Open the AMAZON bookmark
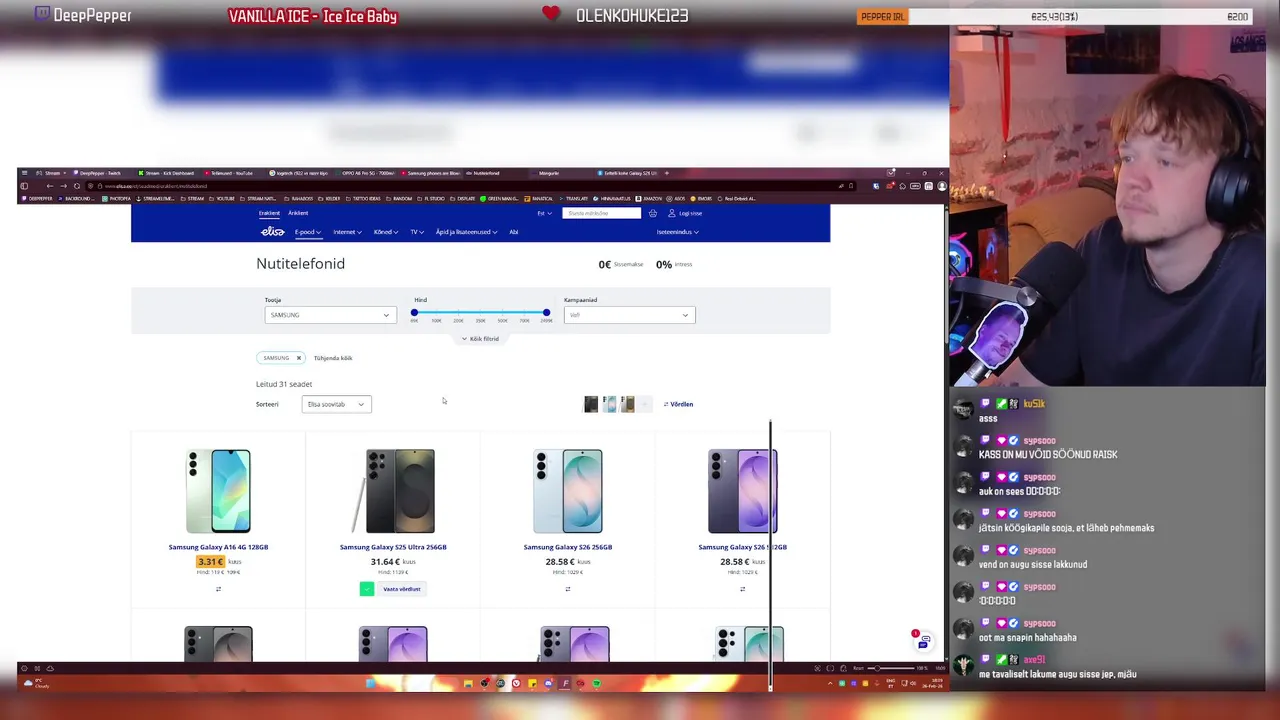This screenshot has height=720, width=1280. (x=649, y=198)
